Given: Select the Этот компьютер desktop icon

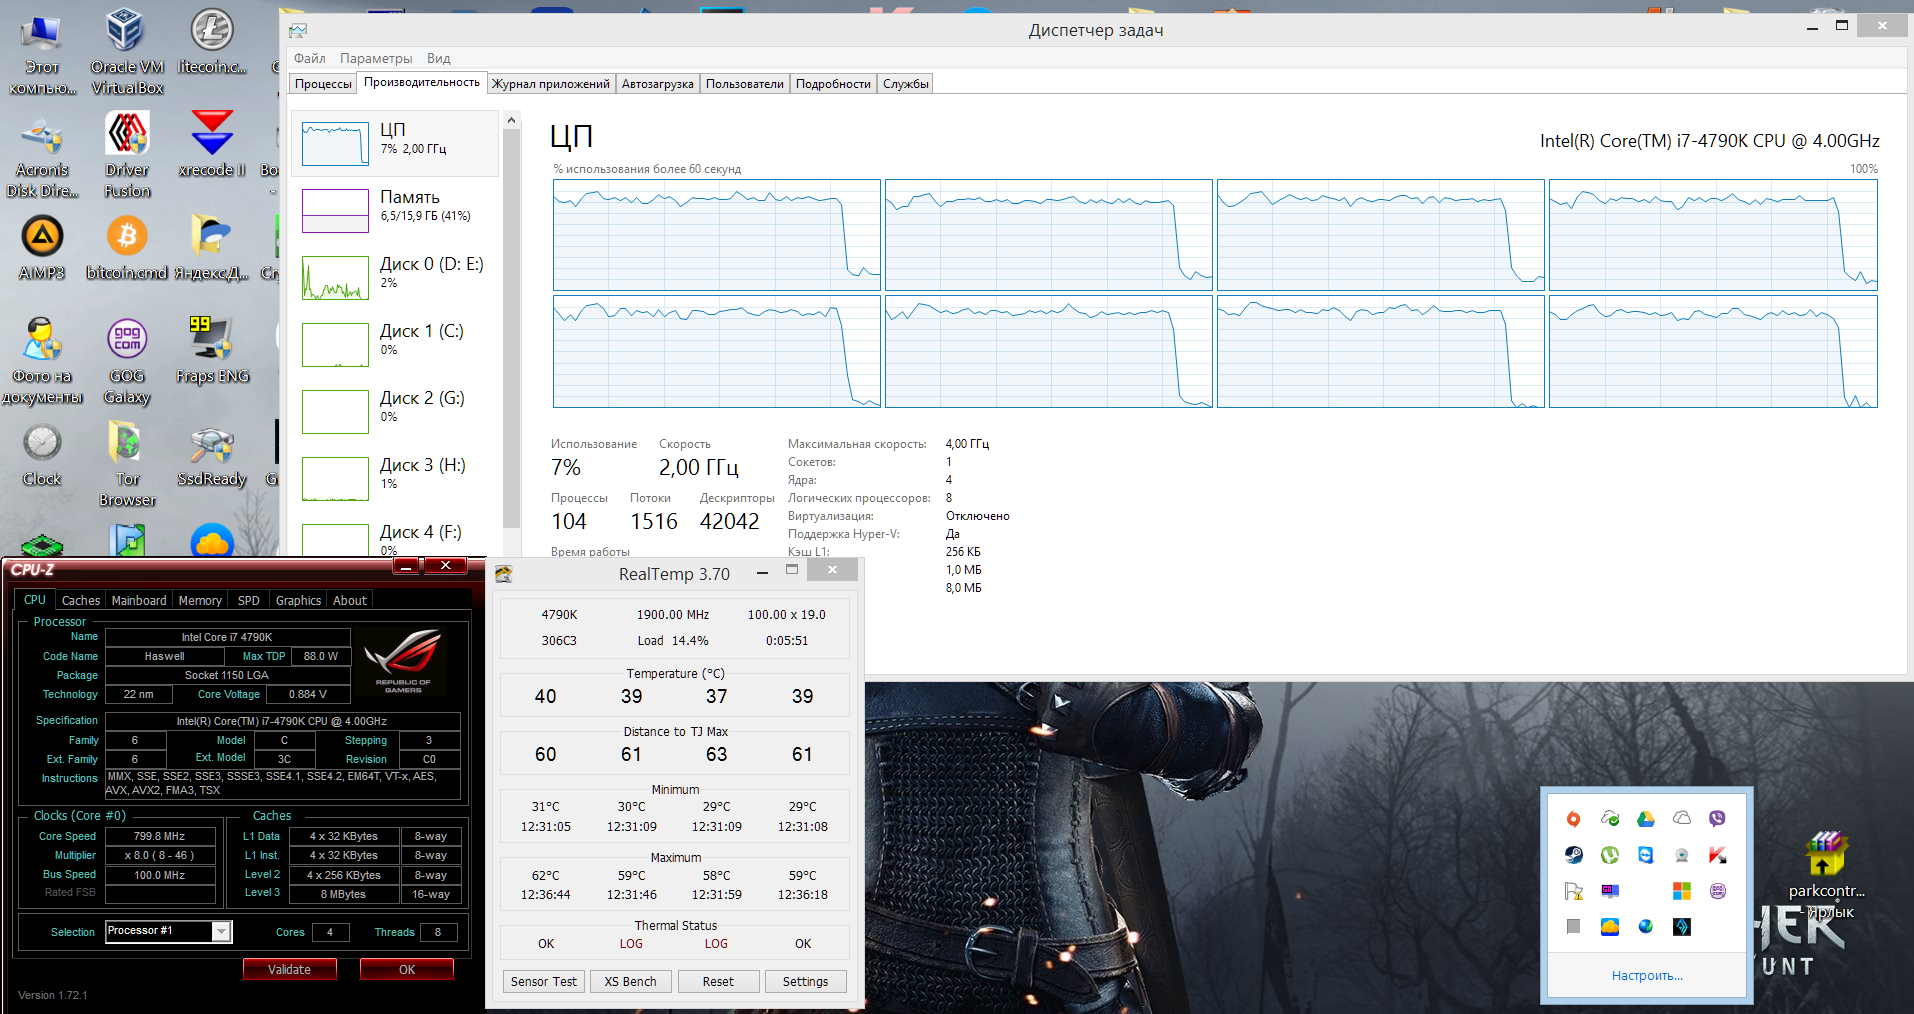Looking at the screenshot, I should click(42, 52).
